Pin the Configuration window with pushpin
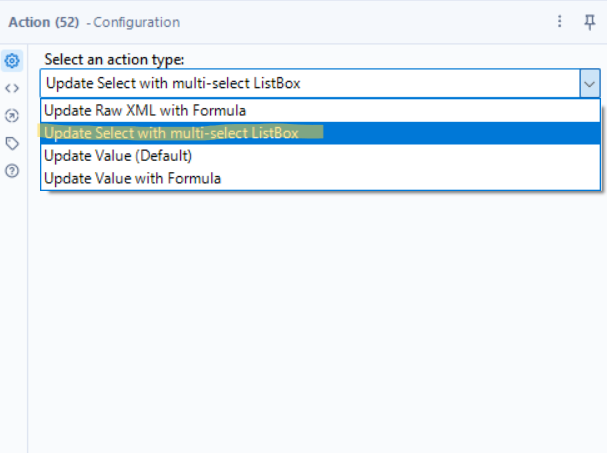 click(589, 21)
